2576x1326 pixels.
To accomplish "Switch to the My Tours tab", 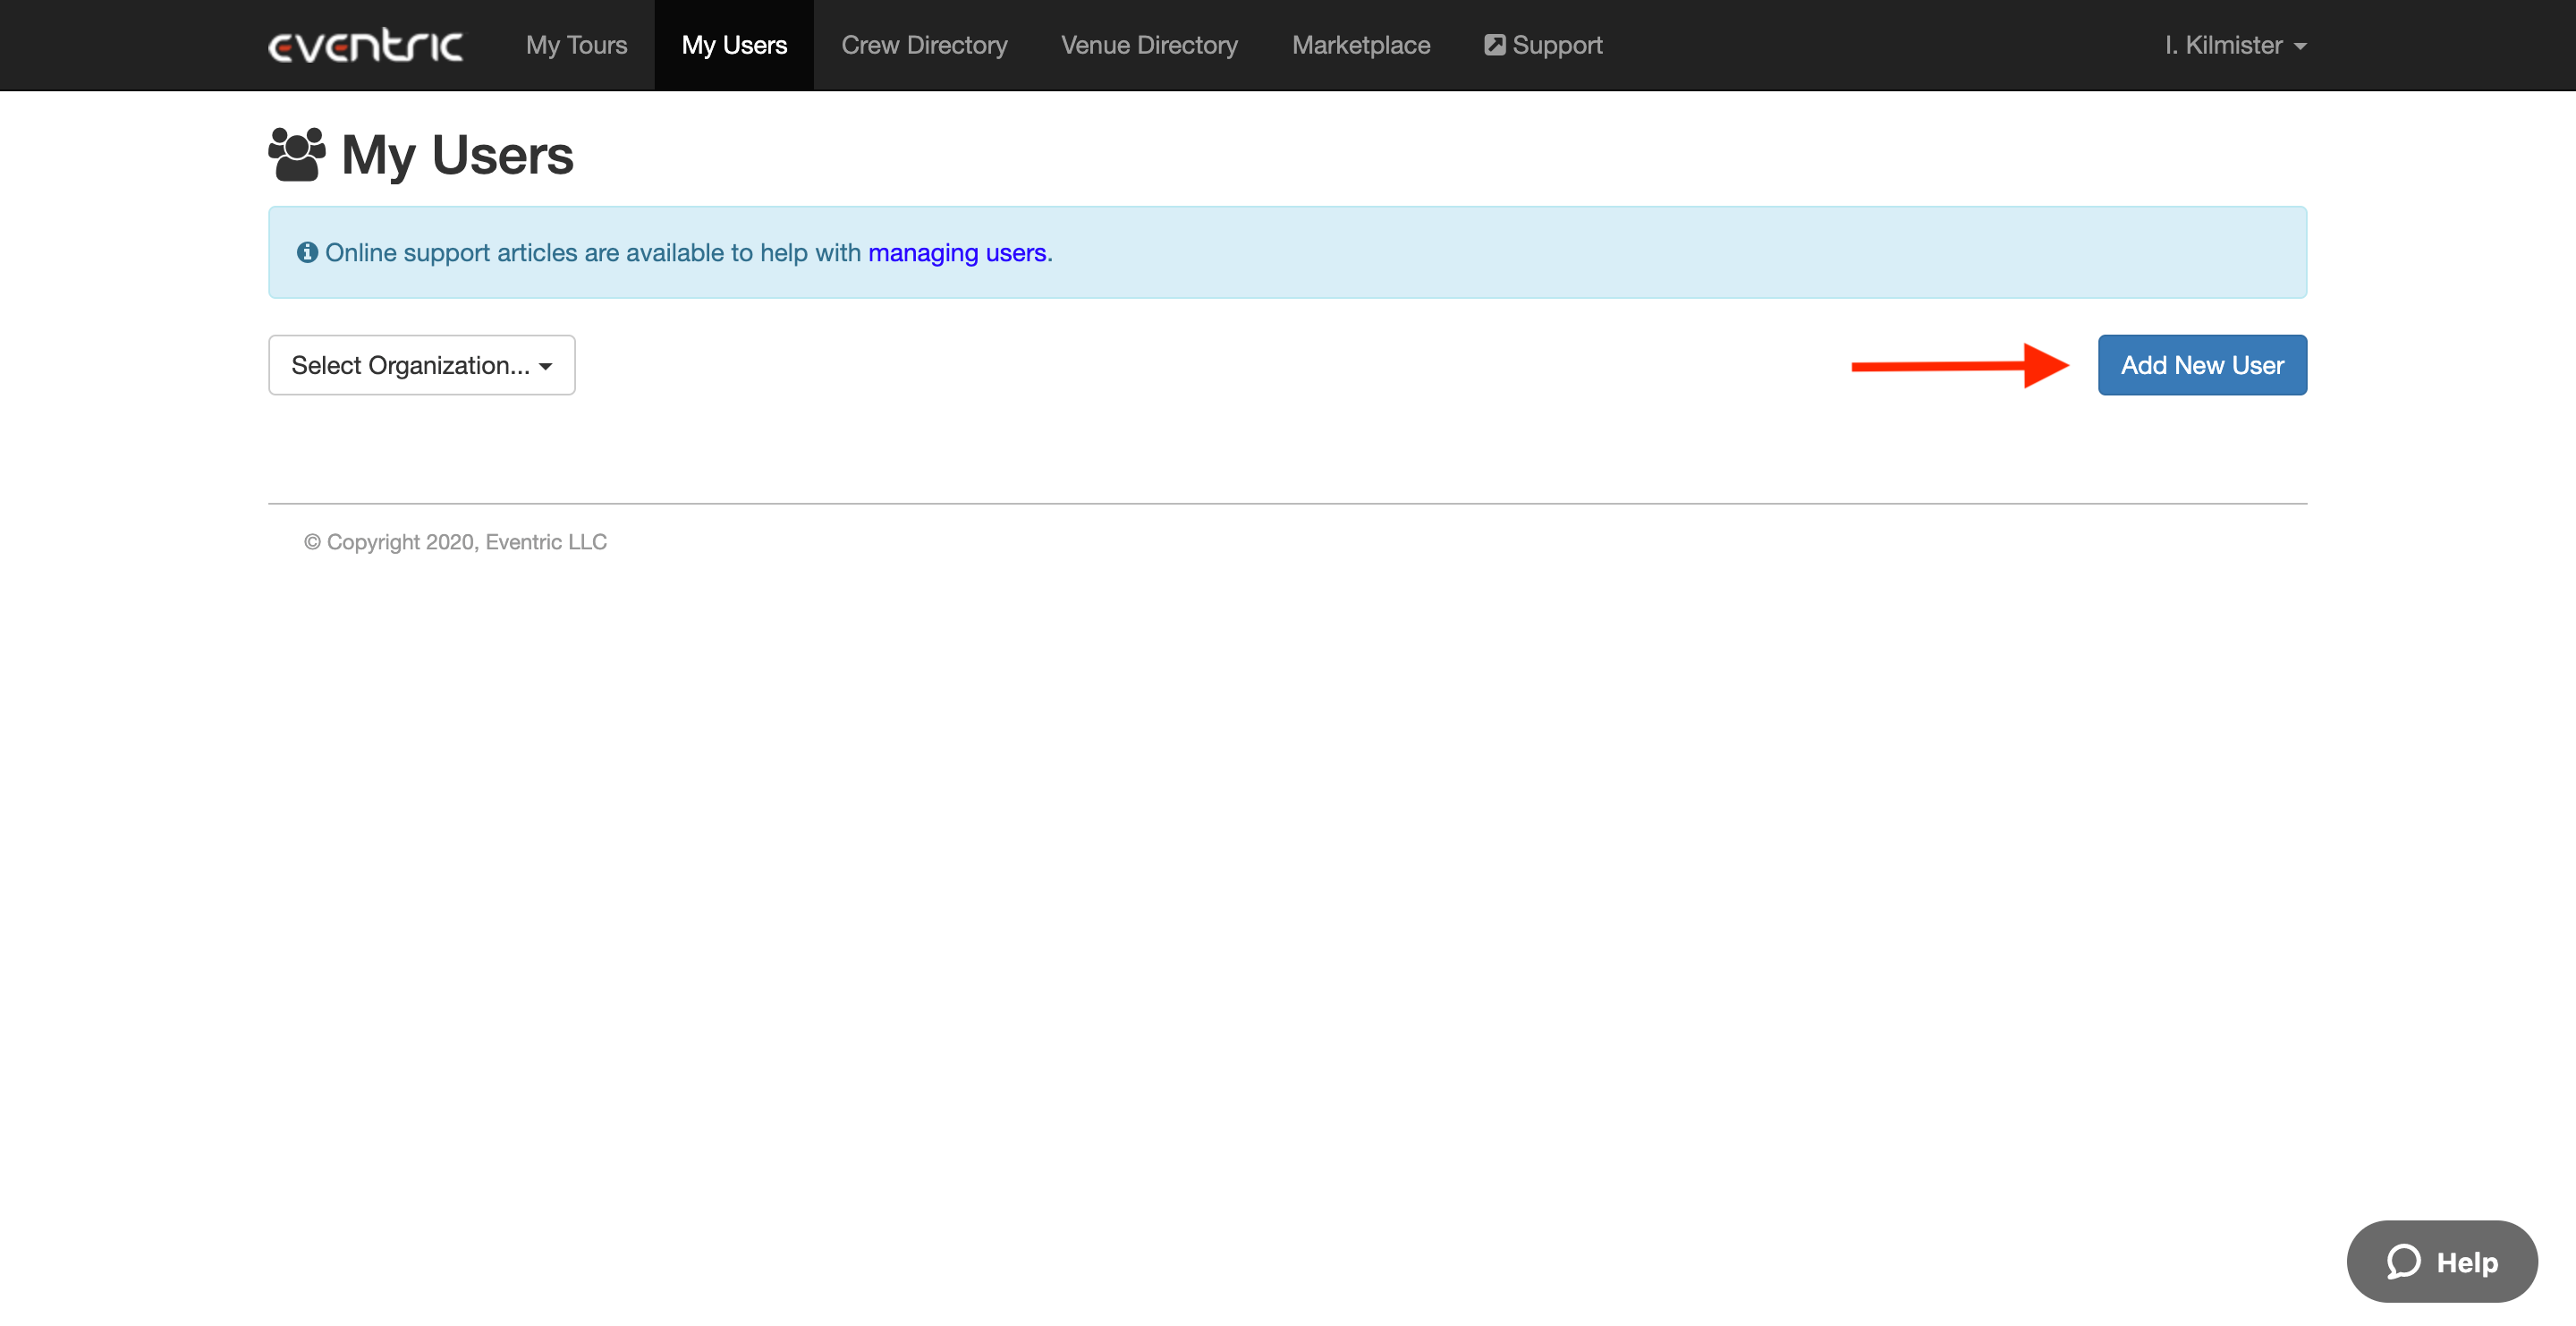I will [576, 45].
